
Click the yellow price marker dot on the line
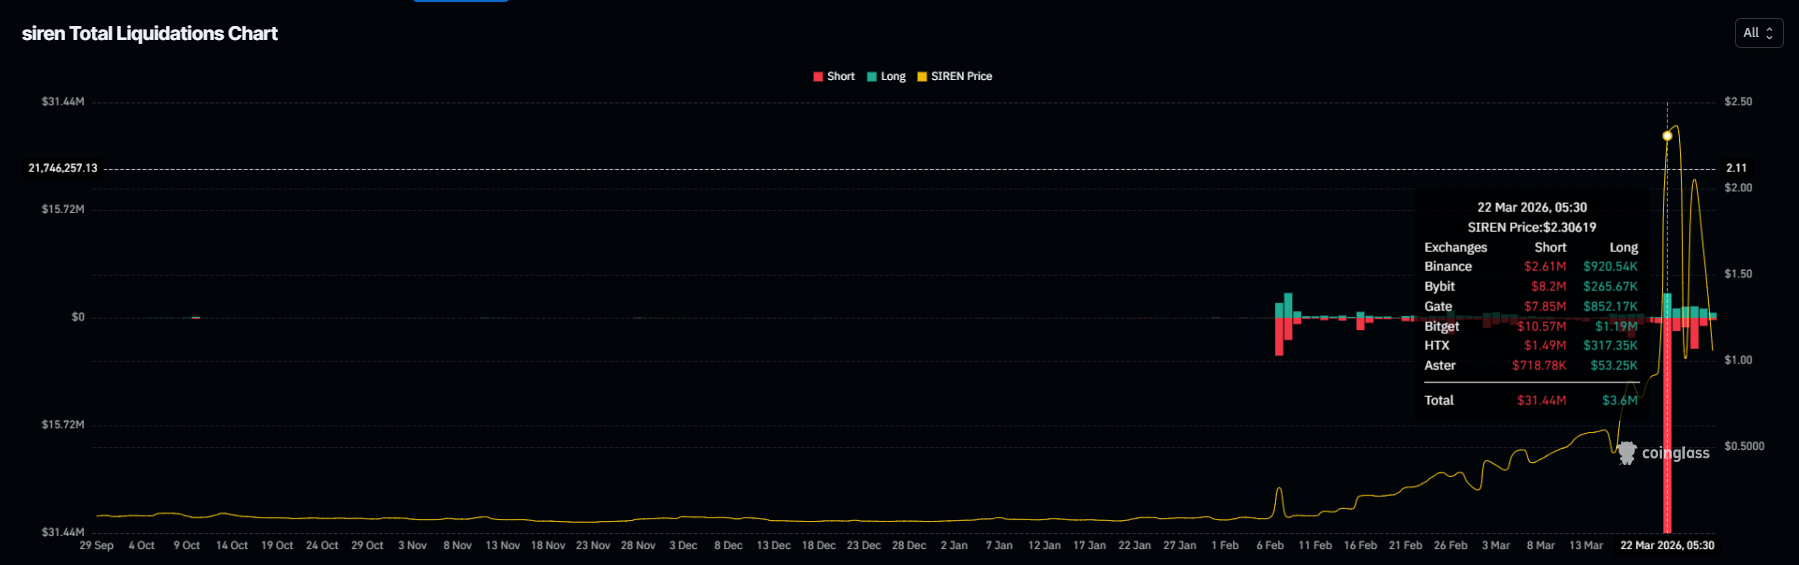click(1667, 136)
